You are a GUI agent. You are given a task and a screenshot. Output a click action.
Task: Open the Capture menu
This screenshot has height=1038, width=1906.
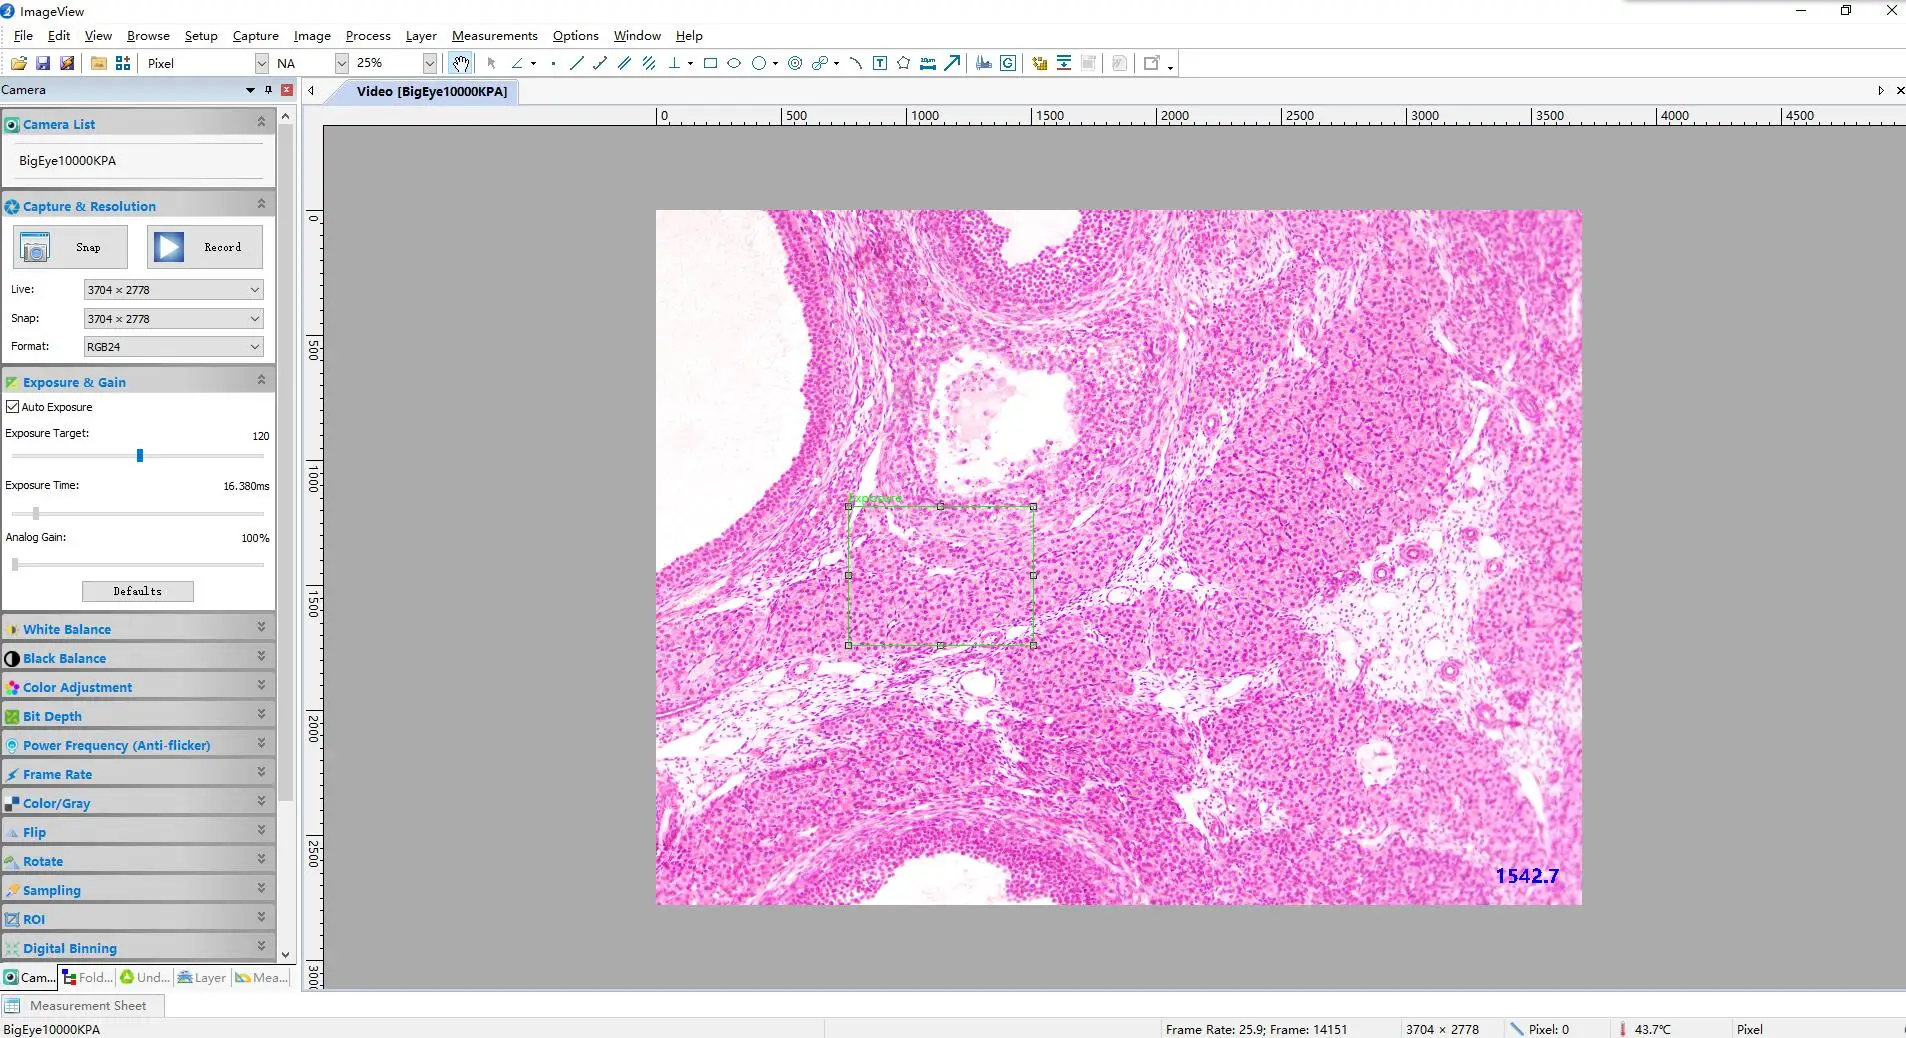[x=255, y=36]
